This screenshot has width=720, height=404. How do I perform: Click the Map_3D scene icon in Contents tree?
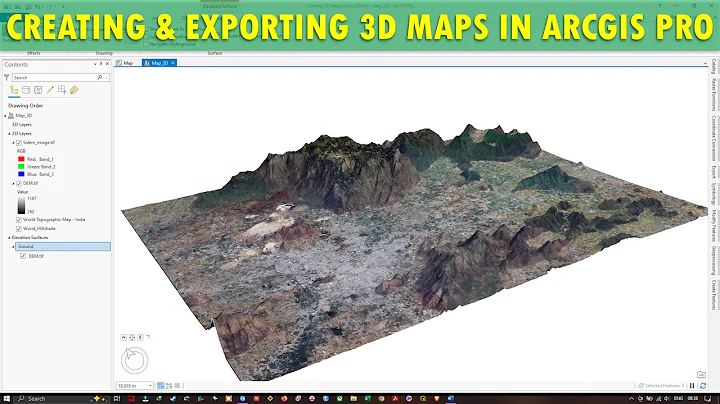[x=11, y=116]
